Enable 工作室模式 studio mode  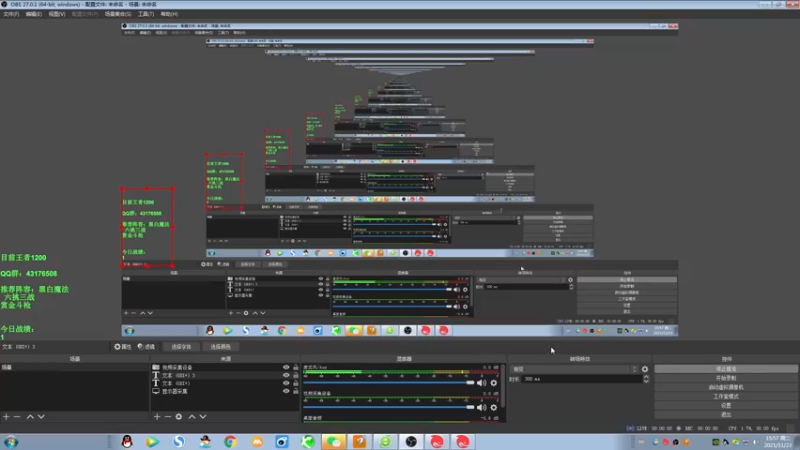click(x=726, y=396)
